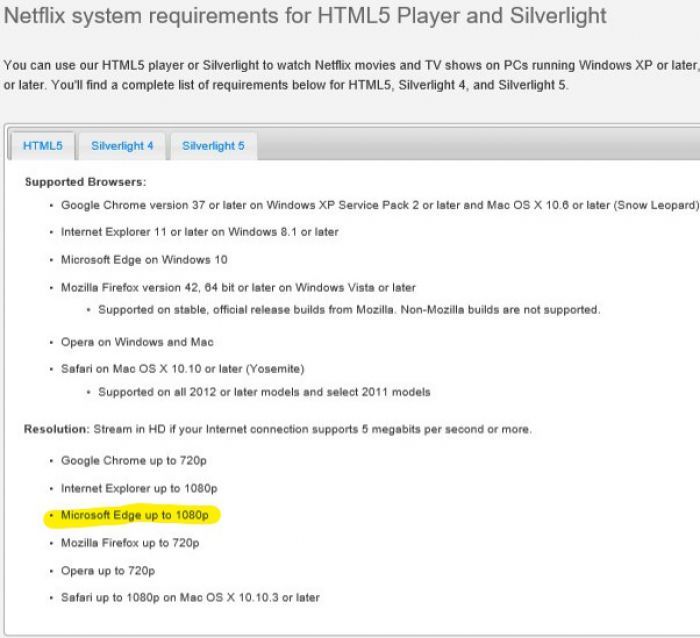Click highlighted 'Microsoft Edge up to 1080p'
Image resolution: width=700 pixels, height=638 pixels.
(x=134, y=515)
